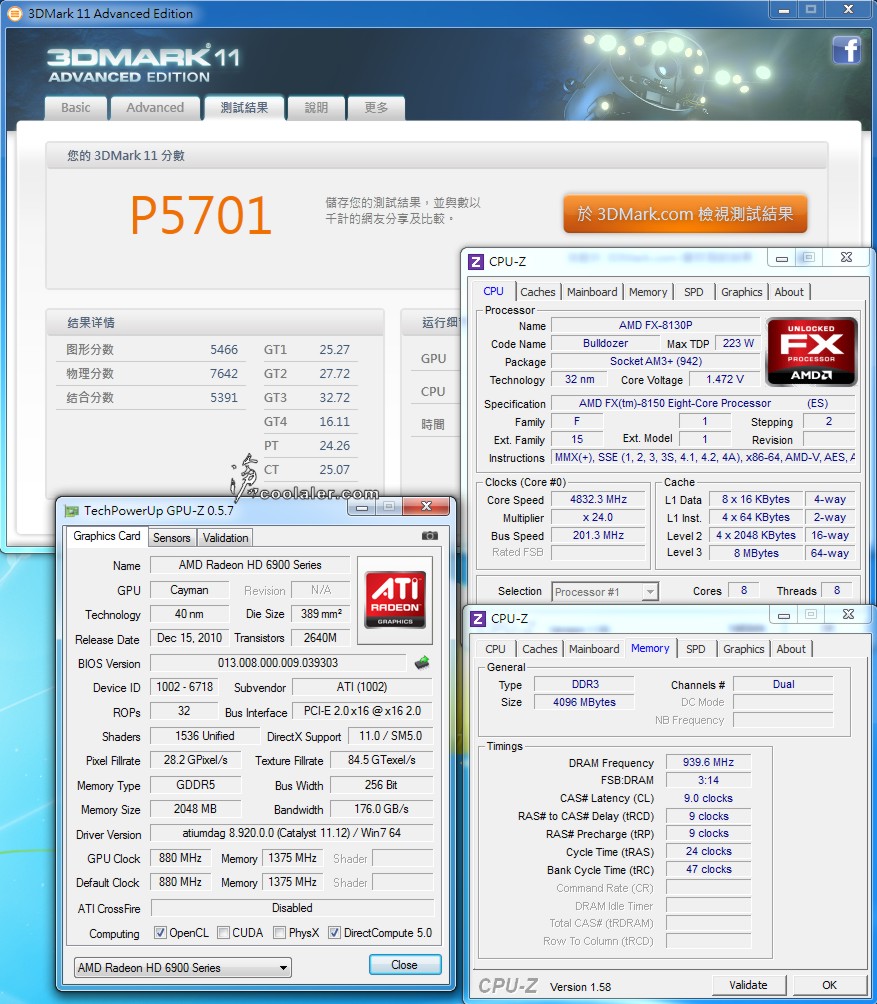Open About tab in lower CPU-Z window

[791, 649]
